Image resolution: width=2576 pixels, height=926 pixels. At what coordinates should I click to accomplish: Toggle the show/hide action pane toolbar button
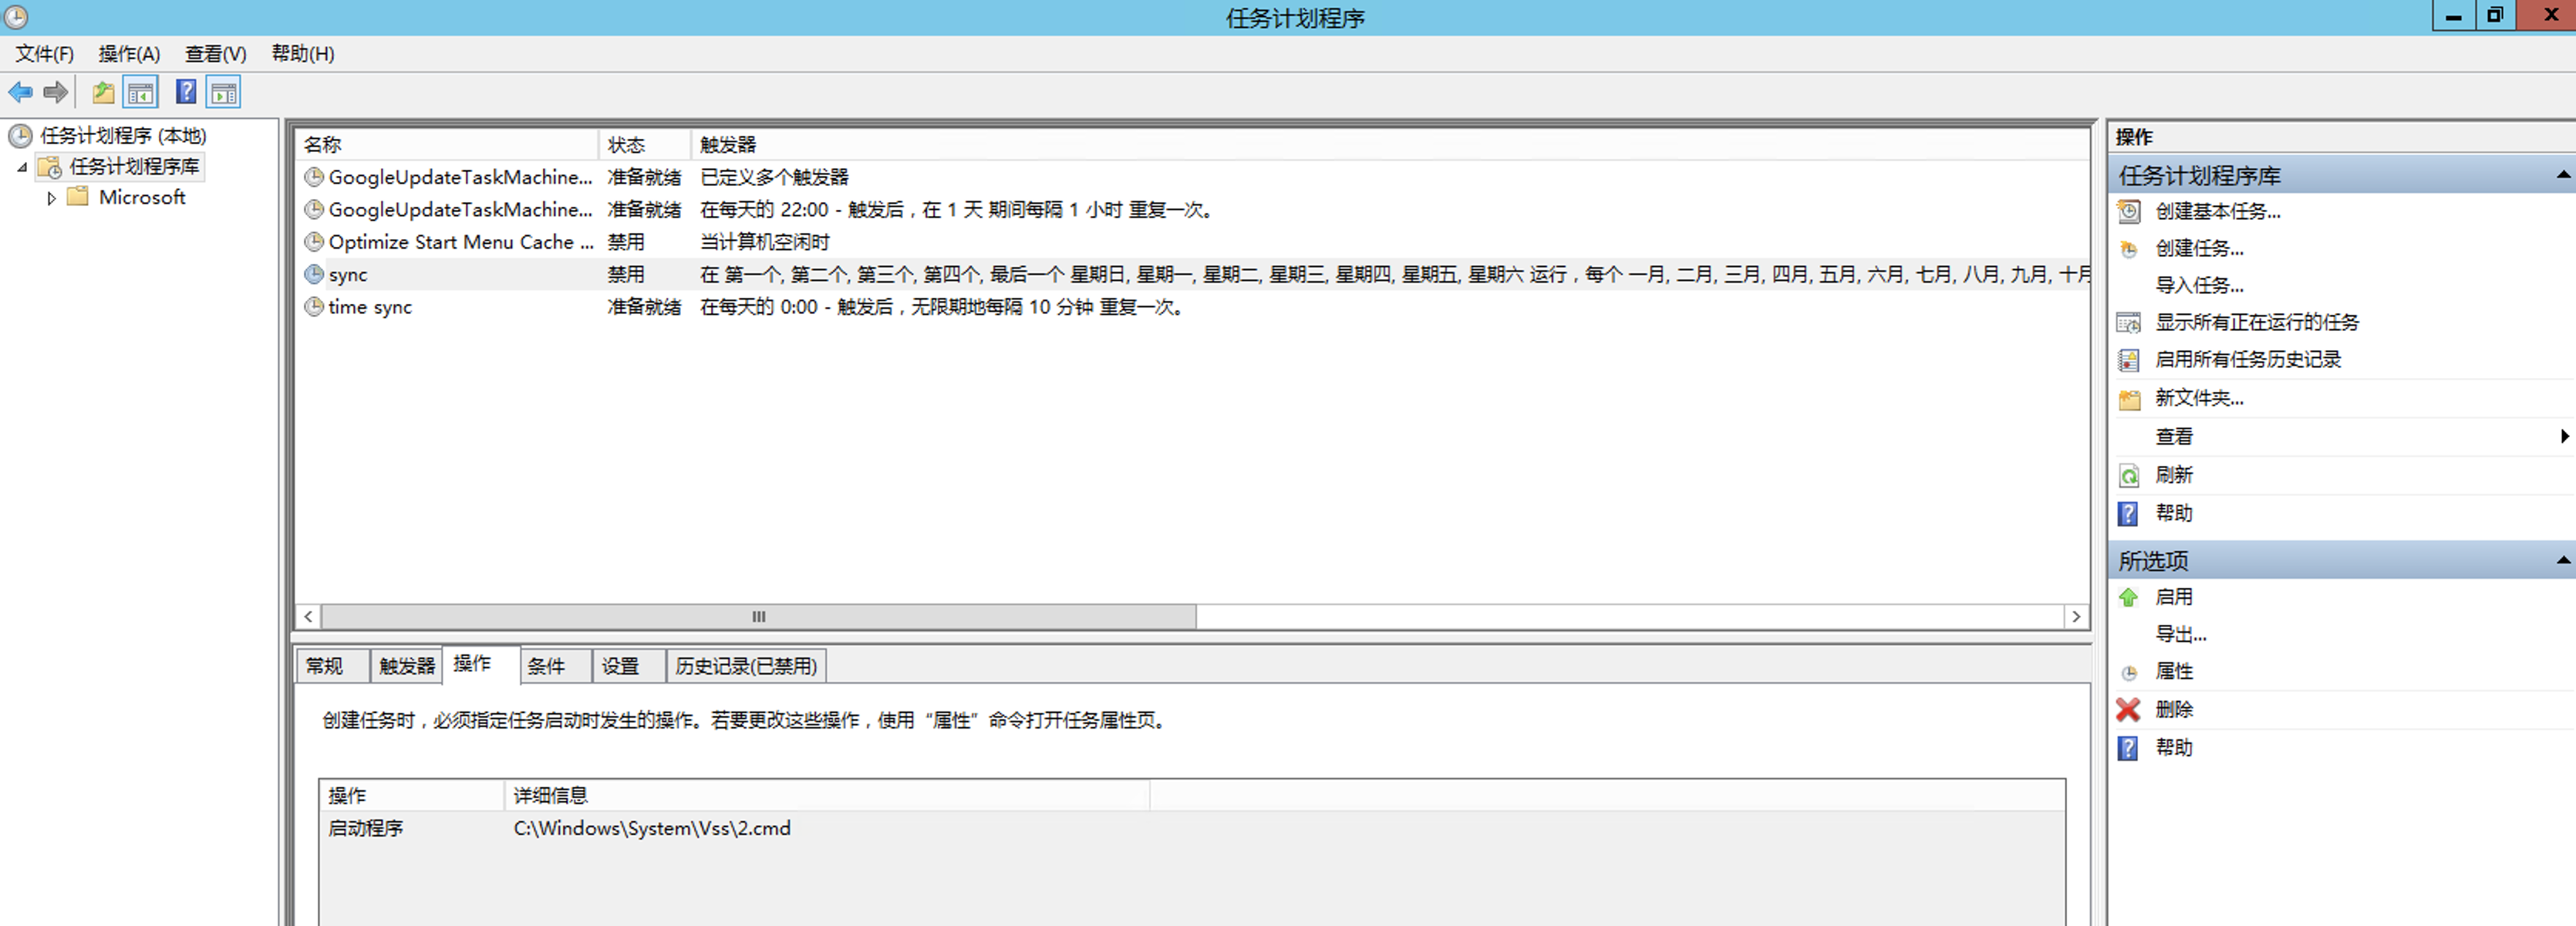(224, 93)
